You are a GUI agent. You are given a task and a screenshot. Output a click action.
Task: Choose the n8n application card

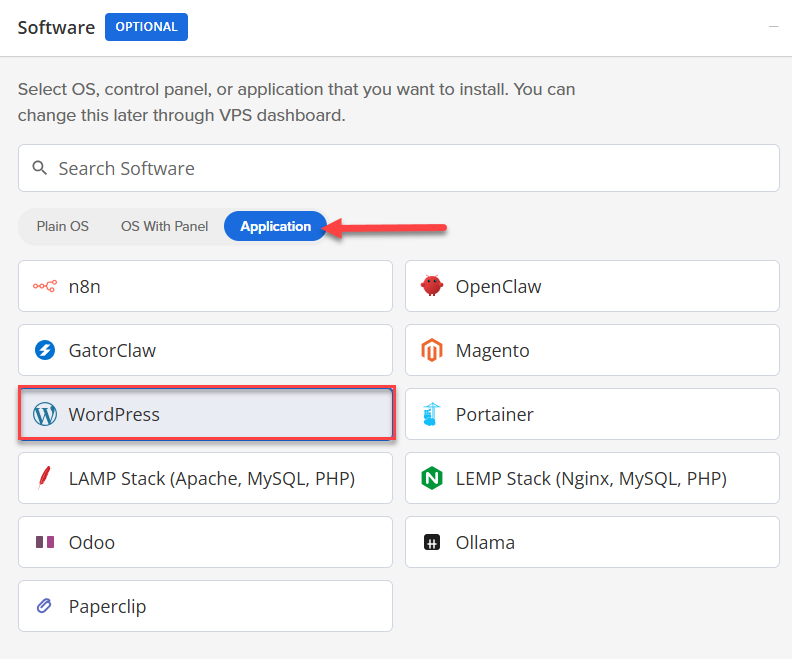(x=206, y=286)
